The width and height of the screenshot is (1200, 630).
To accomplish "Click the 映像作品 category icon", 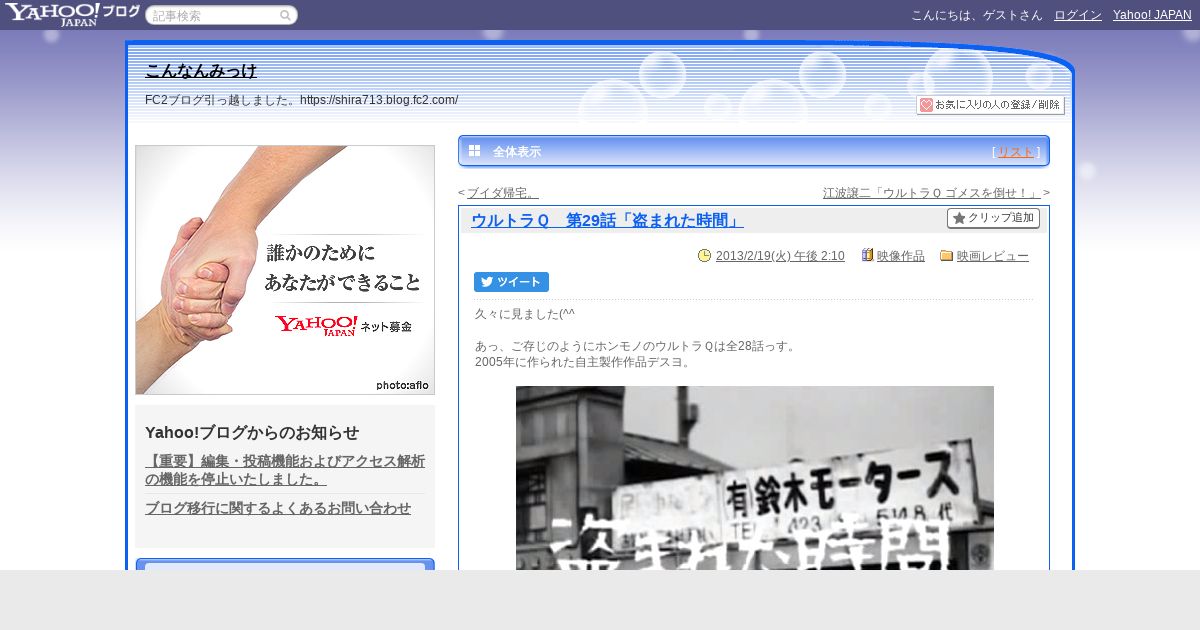I will 867,256.
